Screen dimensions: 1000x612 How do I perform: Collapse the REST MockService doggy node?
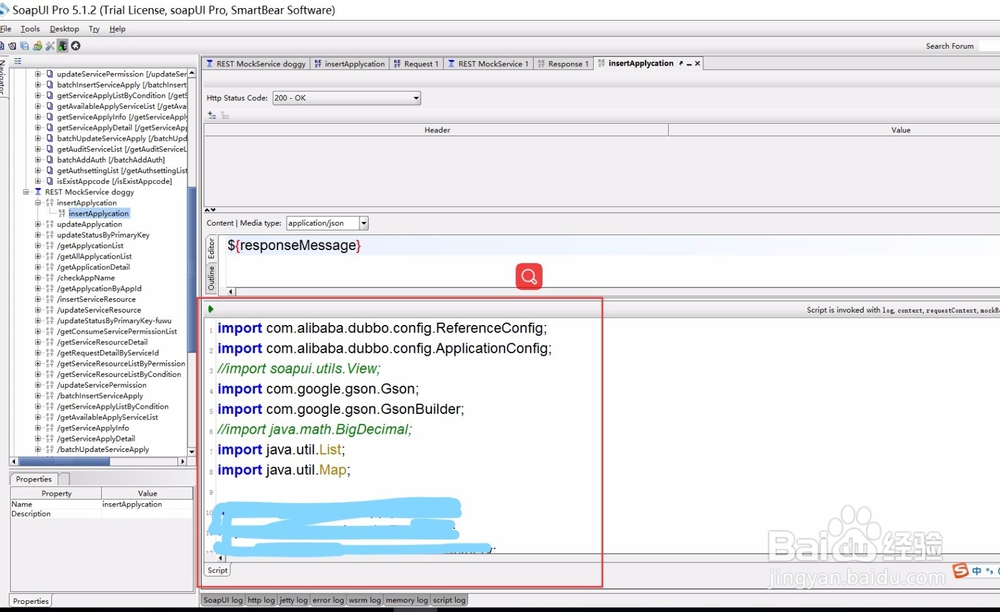pyautogui.click(x=26, y=192)
